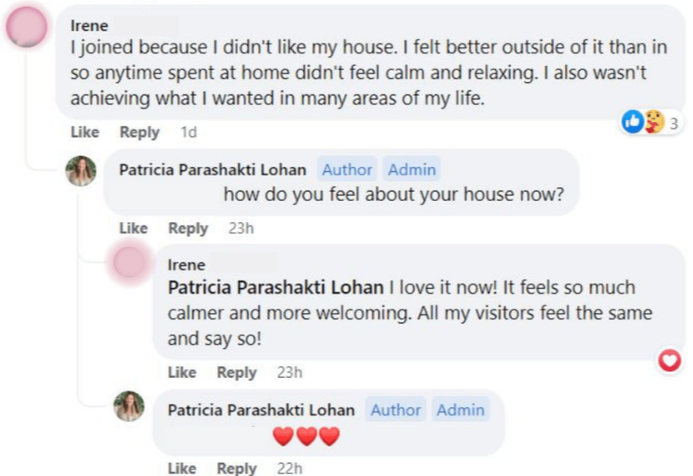Reply to Patricia's three hearts comment

point(237,468)
